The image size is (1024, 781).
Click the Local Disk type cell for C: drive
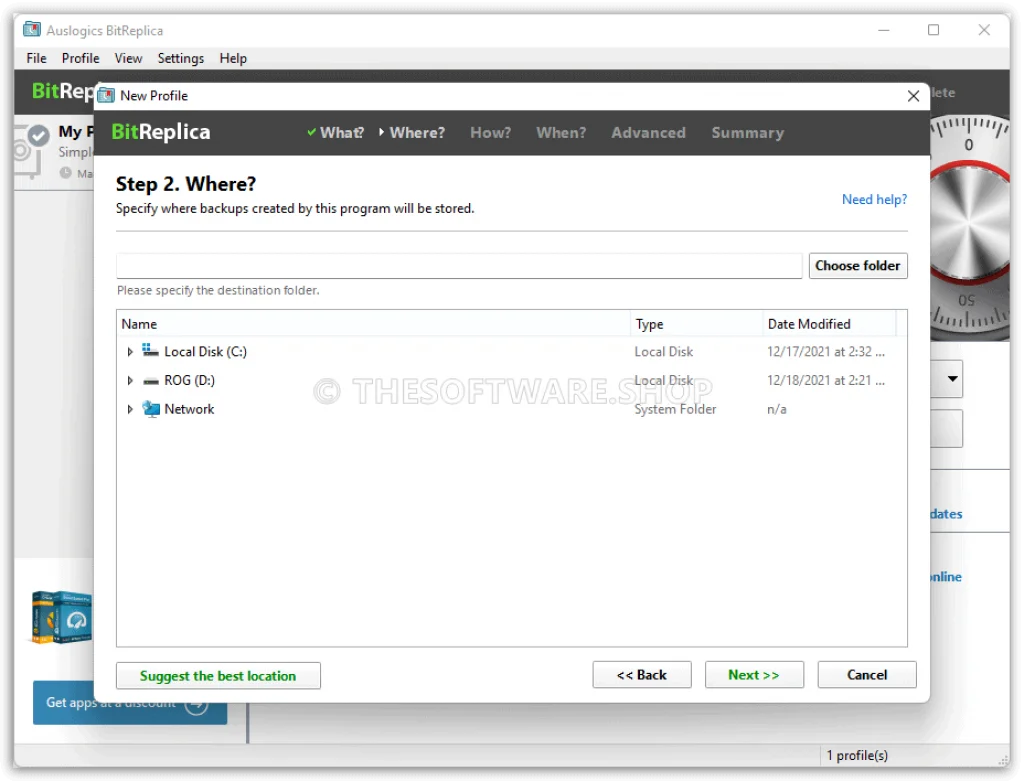[x=664, y=352]
